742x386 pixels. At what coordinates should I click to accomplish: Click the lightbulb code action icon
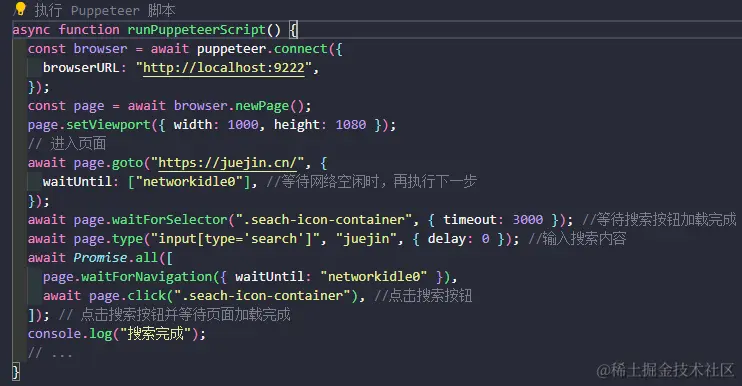20,9
